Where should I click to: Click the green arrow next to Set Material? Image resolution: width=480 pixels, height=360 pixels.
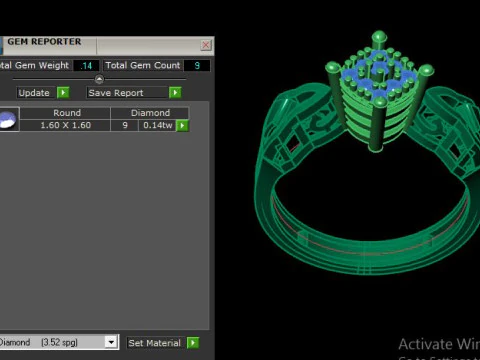coord(193,343)
